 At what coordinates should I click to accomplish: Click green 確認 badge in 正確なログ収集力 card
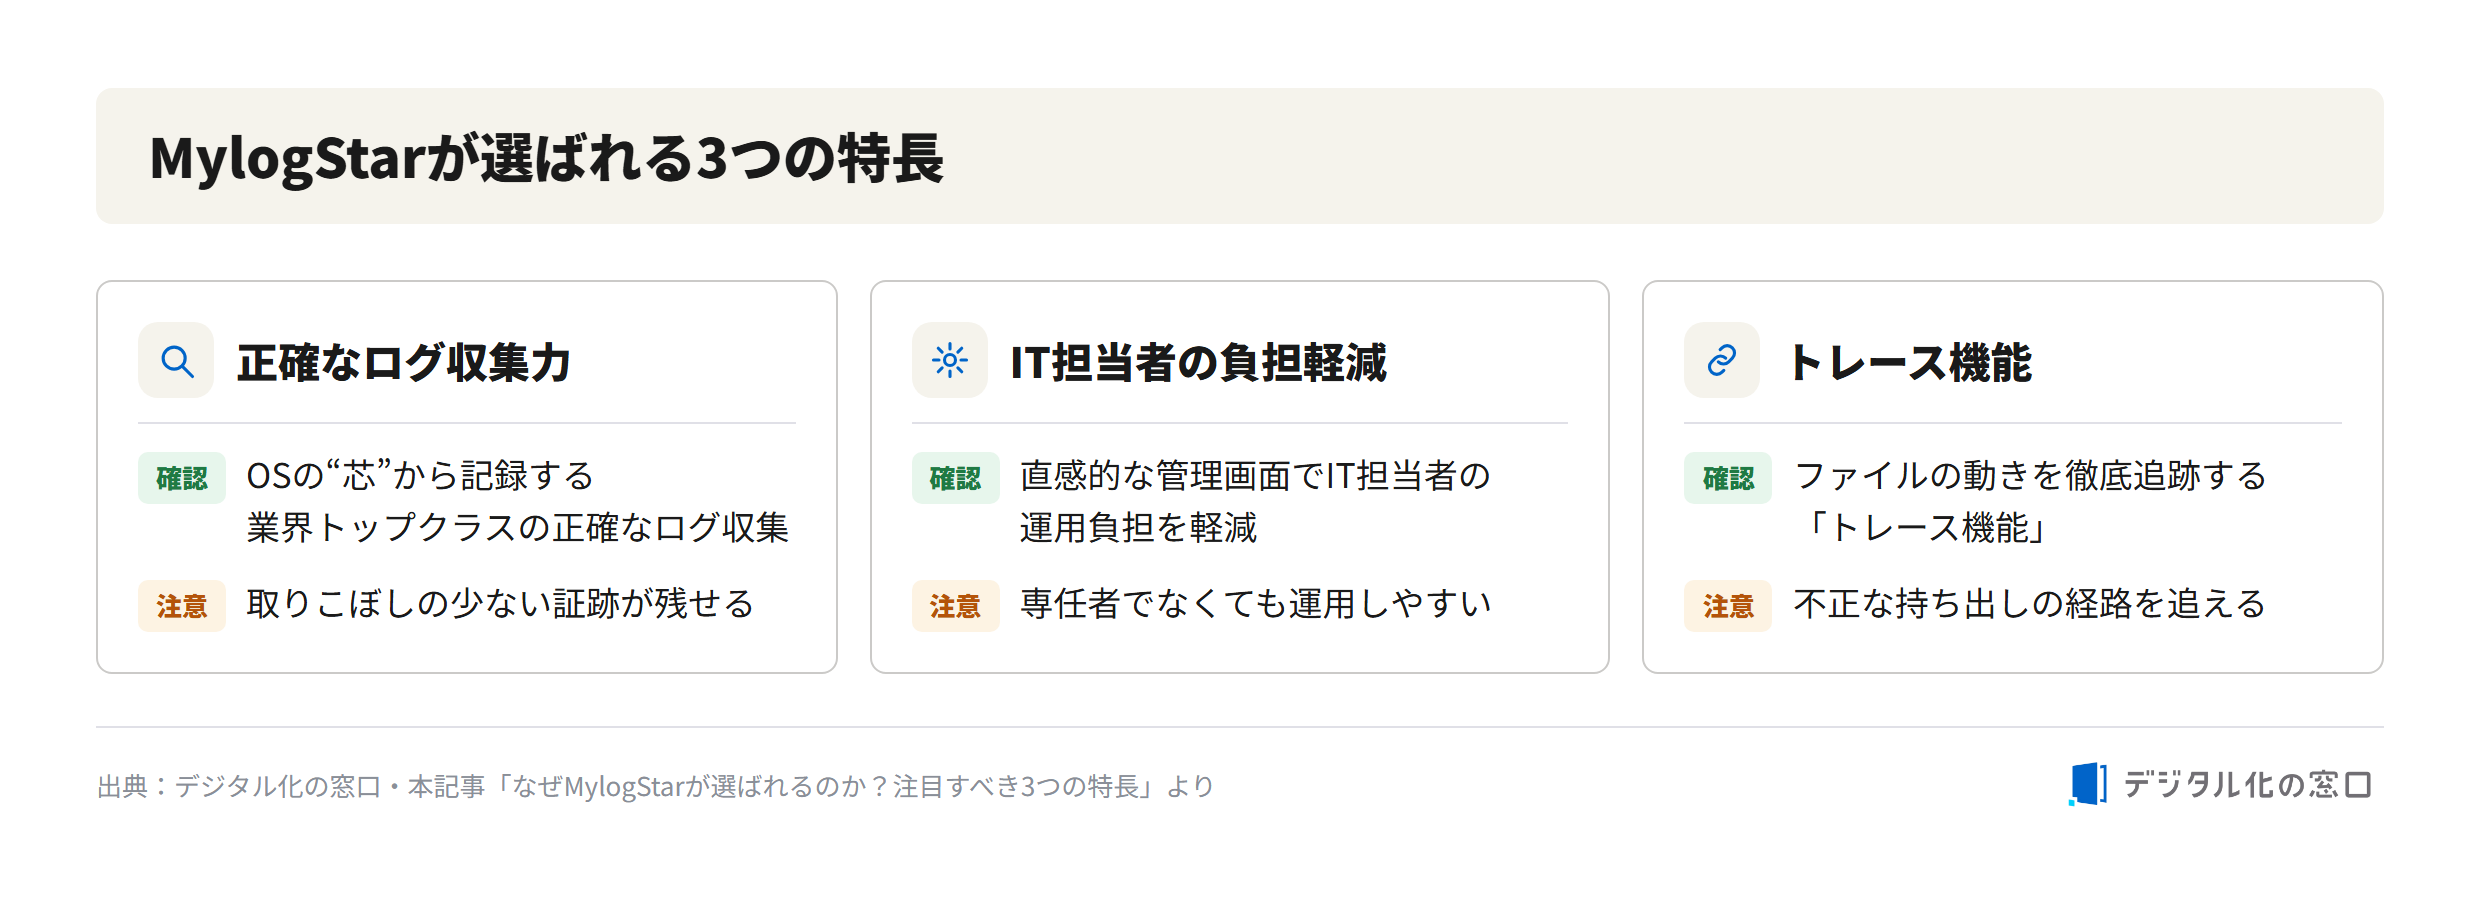[182, 478]
